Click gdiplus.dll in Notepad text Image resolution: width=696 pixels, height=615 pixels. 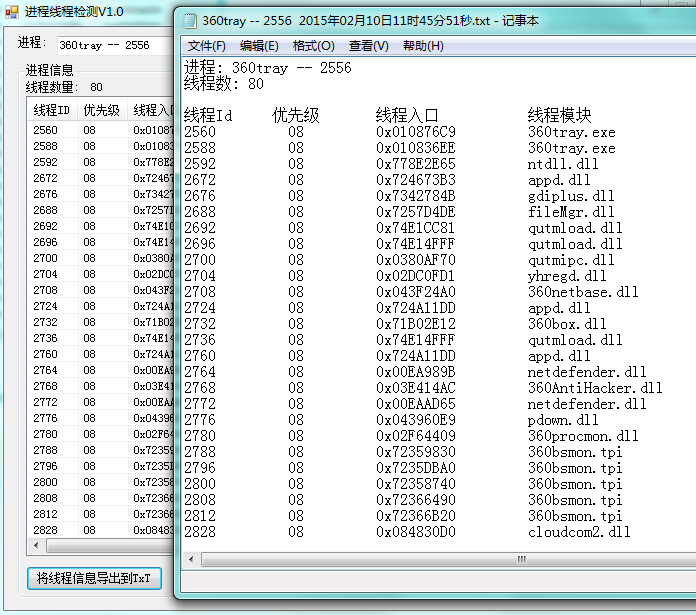coord(571,196)
